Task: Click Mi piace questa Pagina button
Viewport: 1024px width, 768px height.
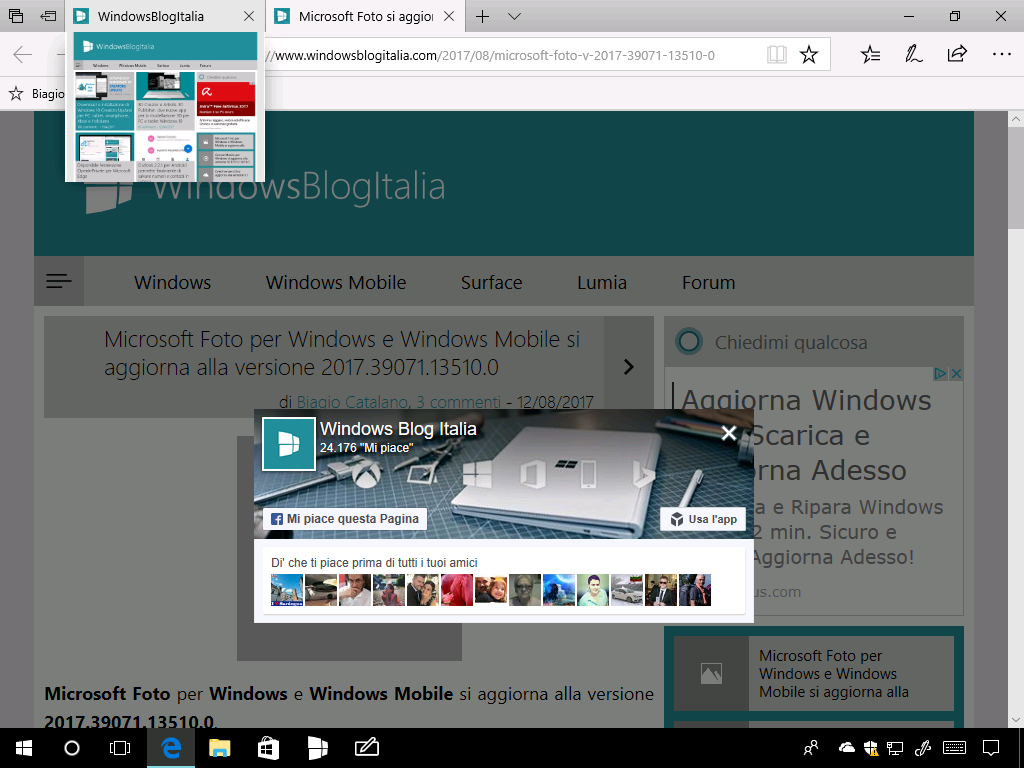Action: [345, 519]
